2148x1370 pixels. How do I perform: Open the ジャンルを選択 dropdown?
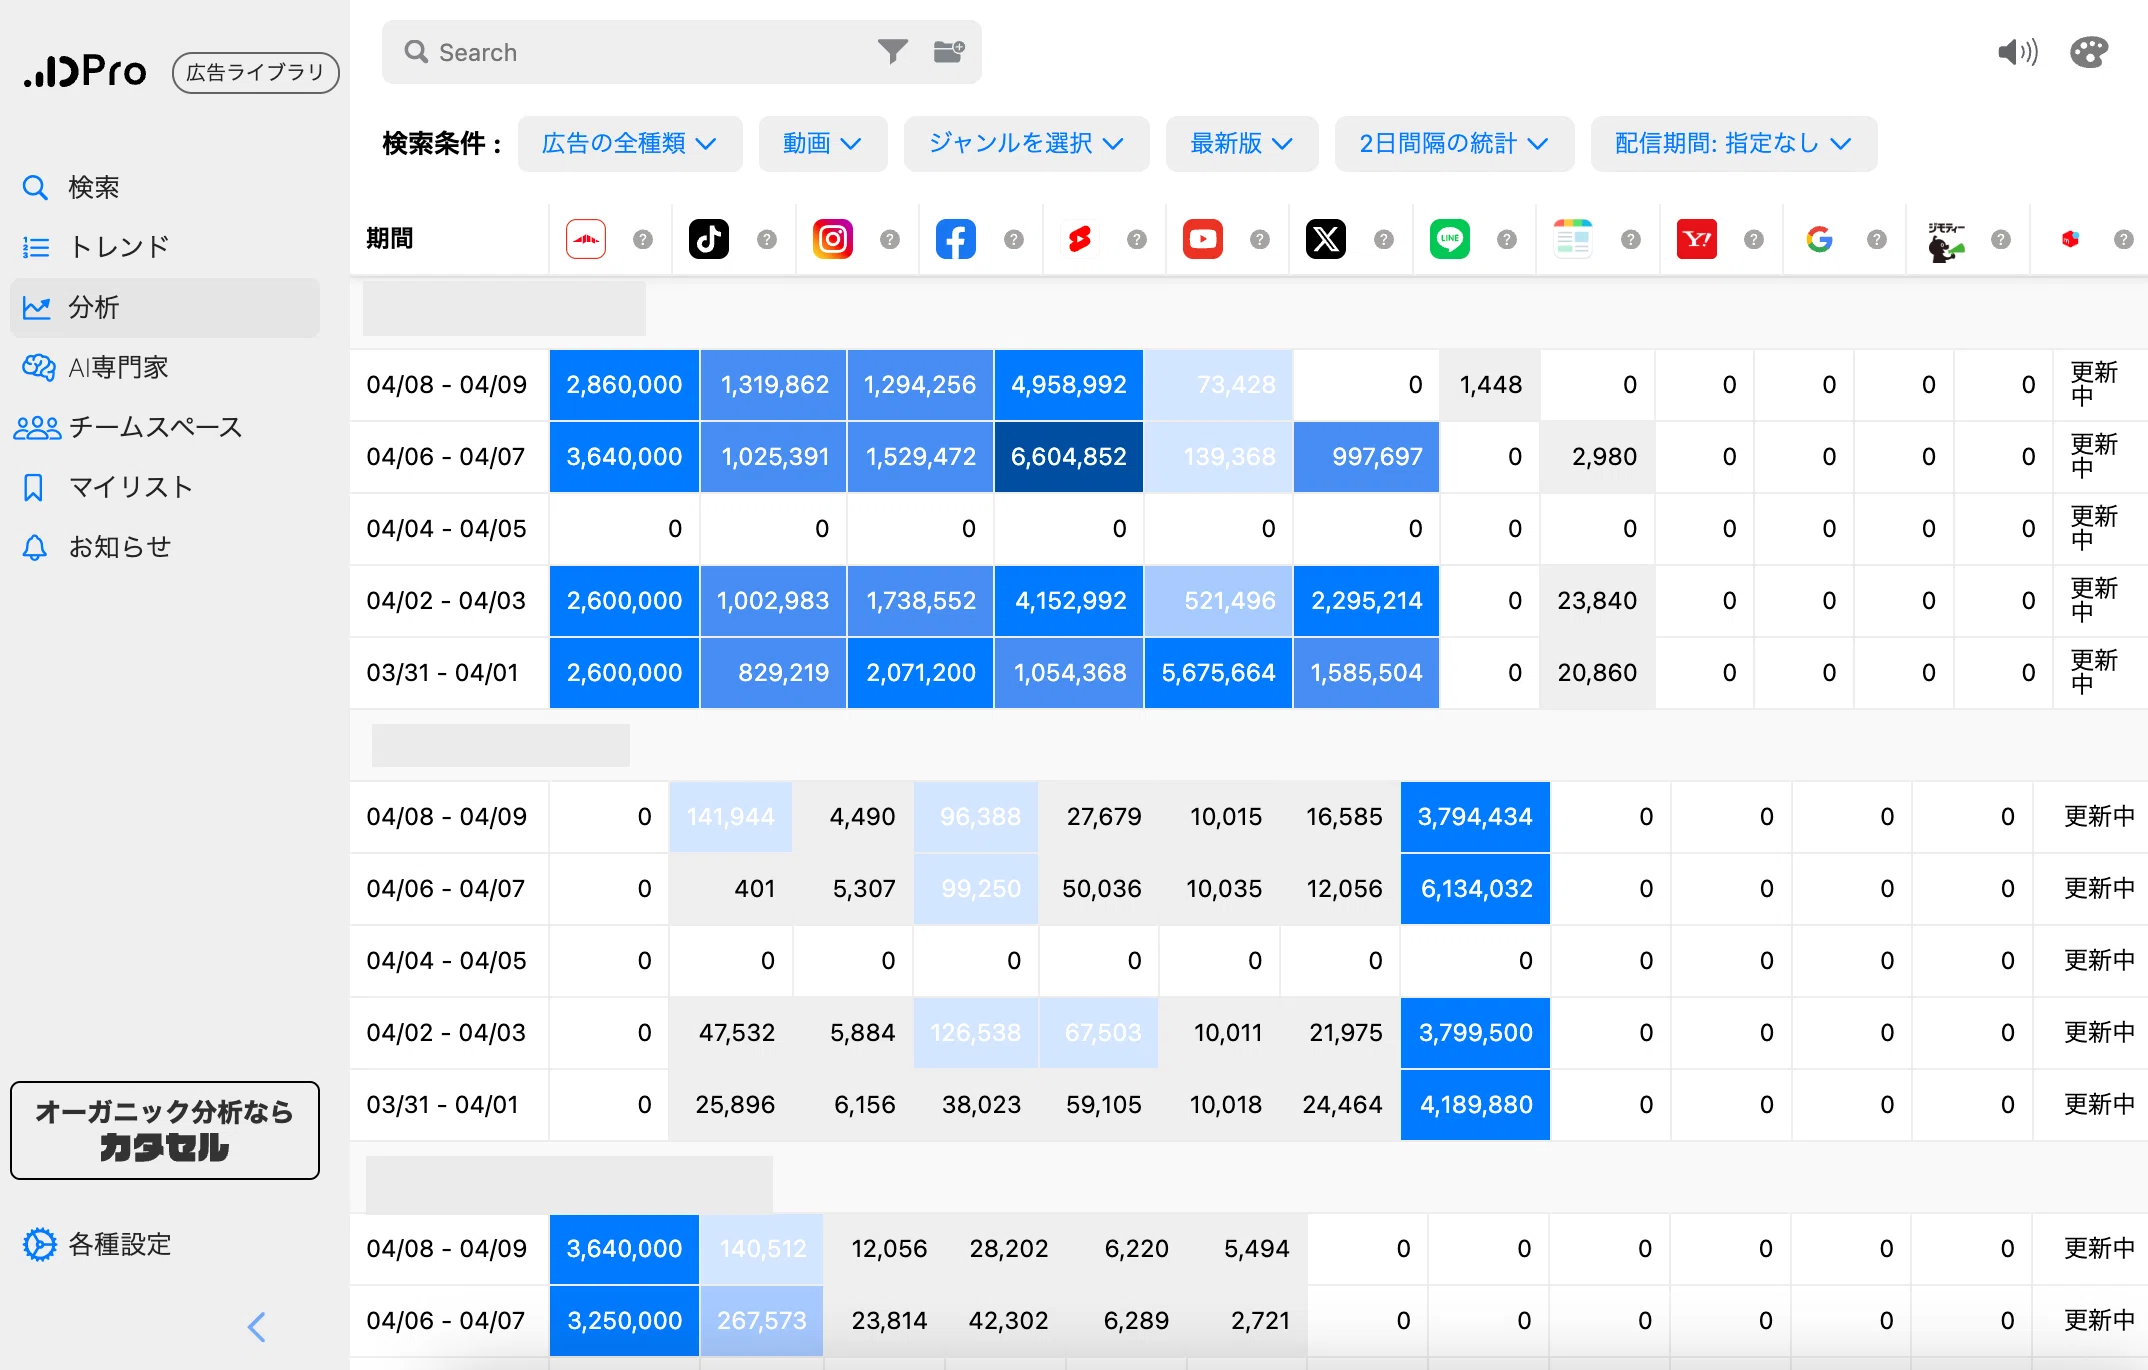[1027, 144]
